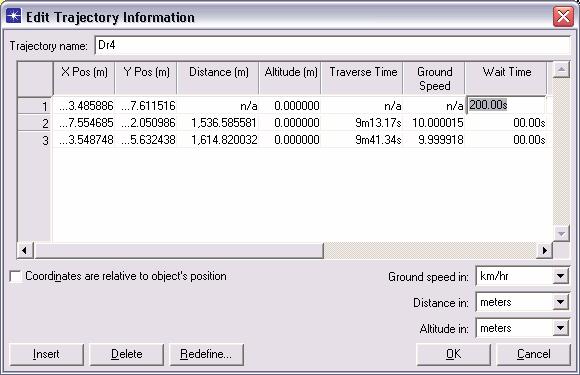Image resolution: width=580 pixels, height=375 pixels.
Task: Click the Traverse Time cell 9m13.17s
Action: (362, 123)
